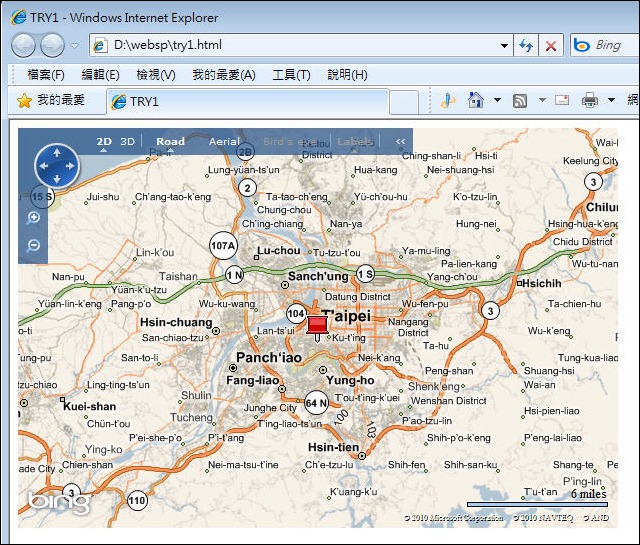This screenshot has width=640, height=545.
Task: Pan the map left with compass arrow
Action: click(44, 166)
